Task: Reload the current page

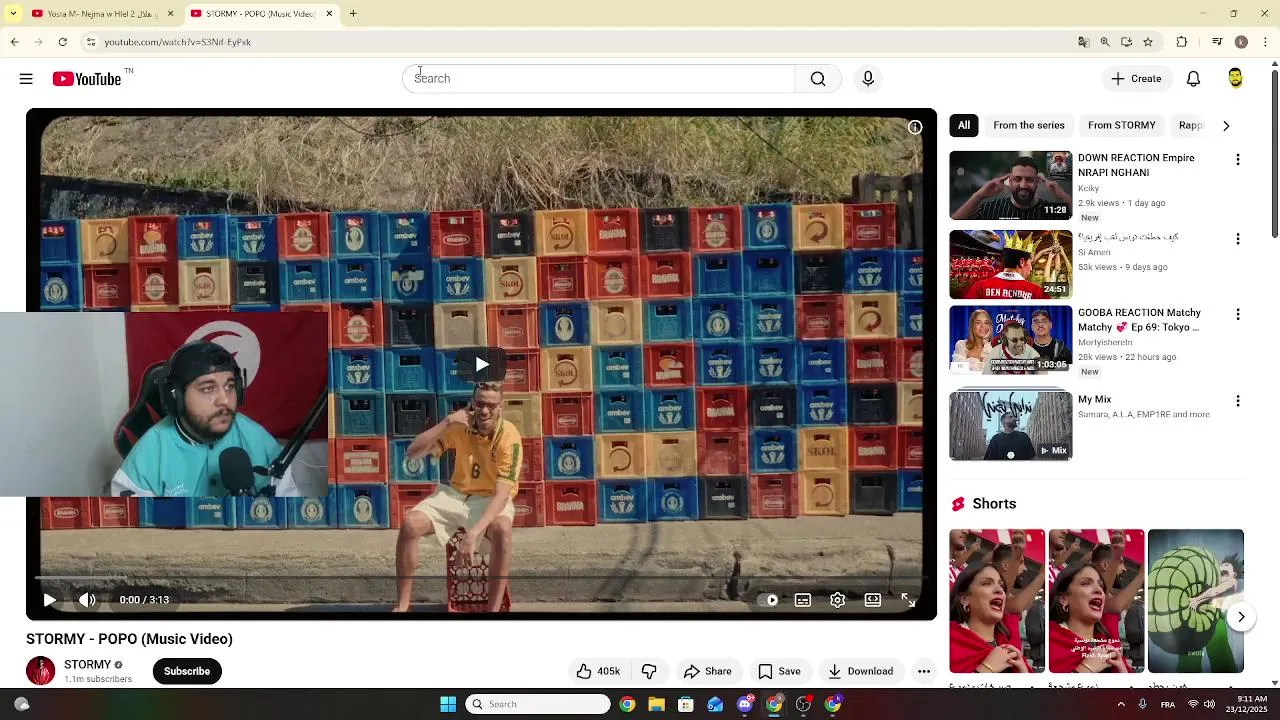Action: pyautogui.click(x=63, y=42)
